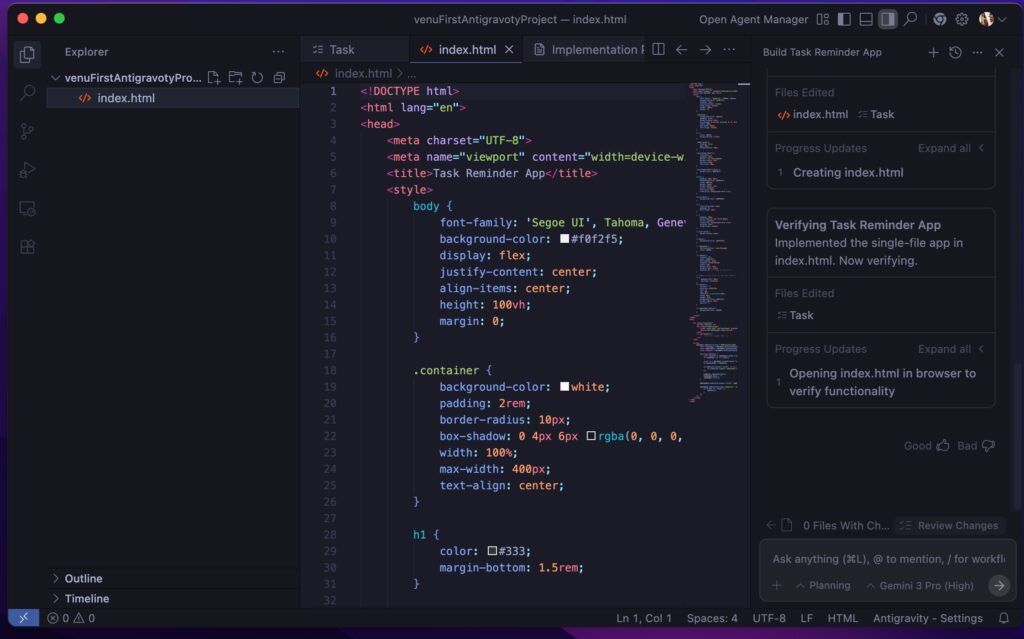Switch to the Implementation Plan tab
1024x639 pixels.
(593, 49)
